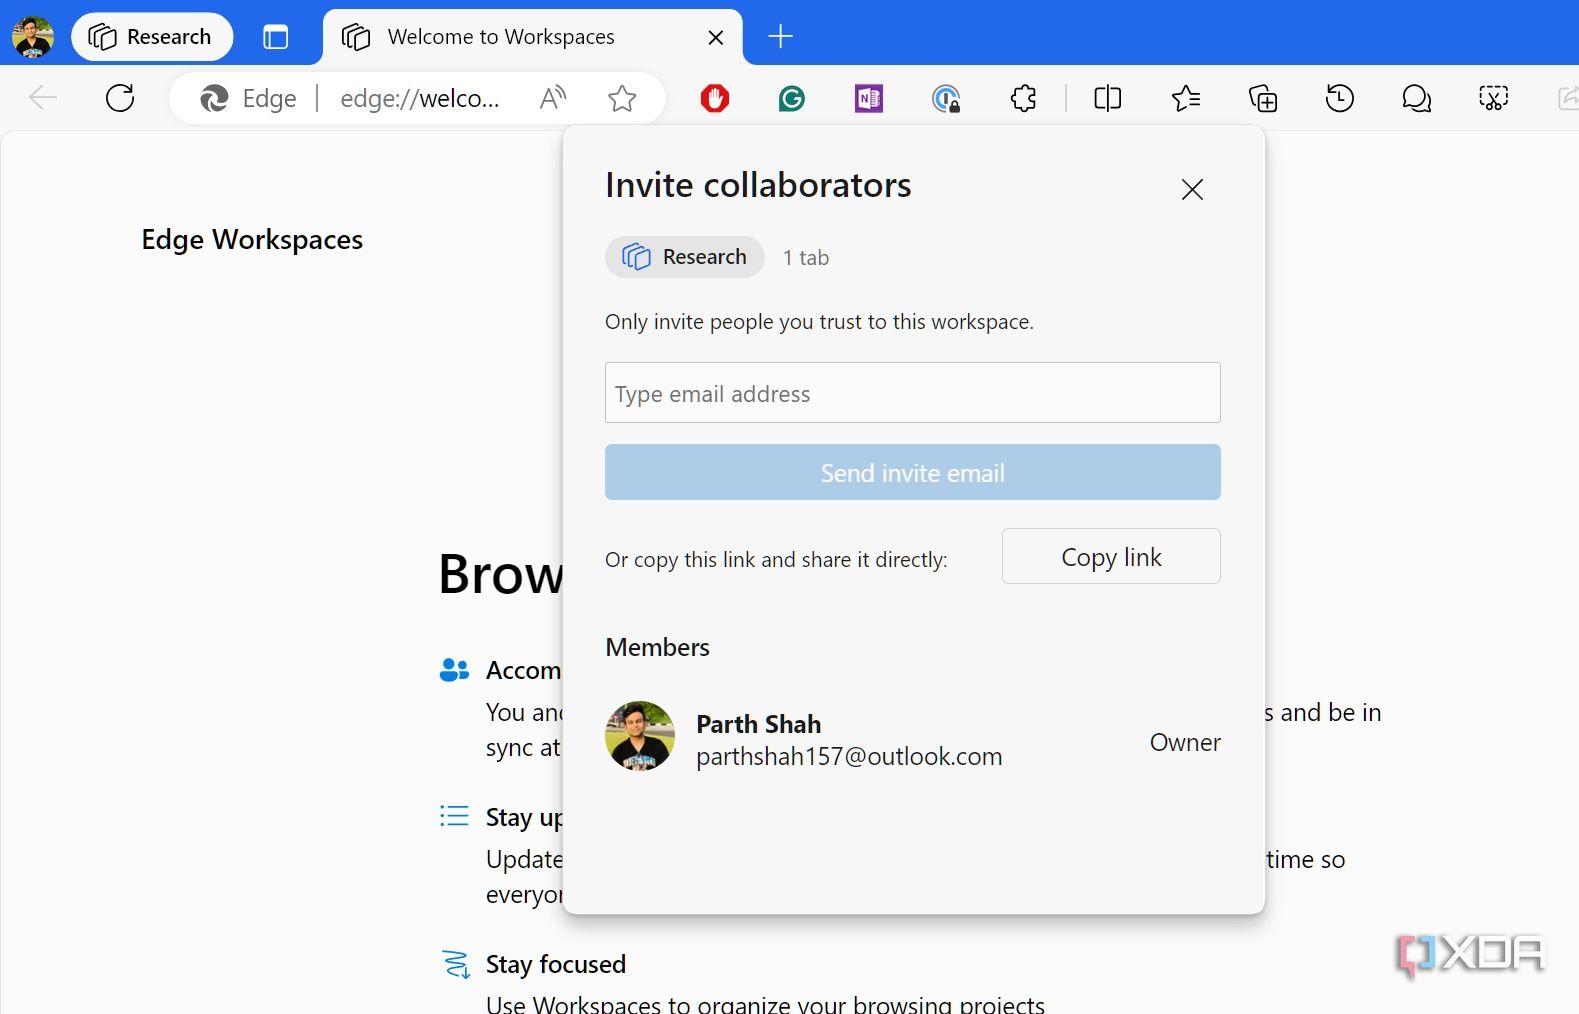Viewport: 1579px width, 1014px height.
Task: Open Read aloud from address bar
Action: (x=553, y=98)
